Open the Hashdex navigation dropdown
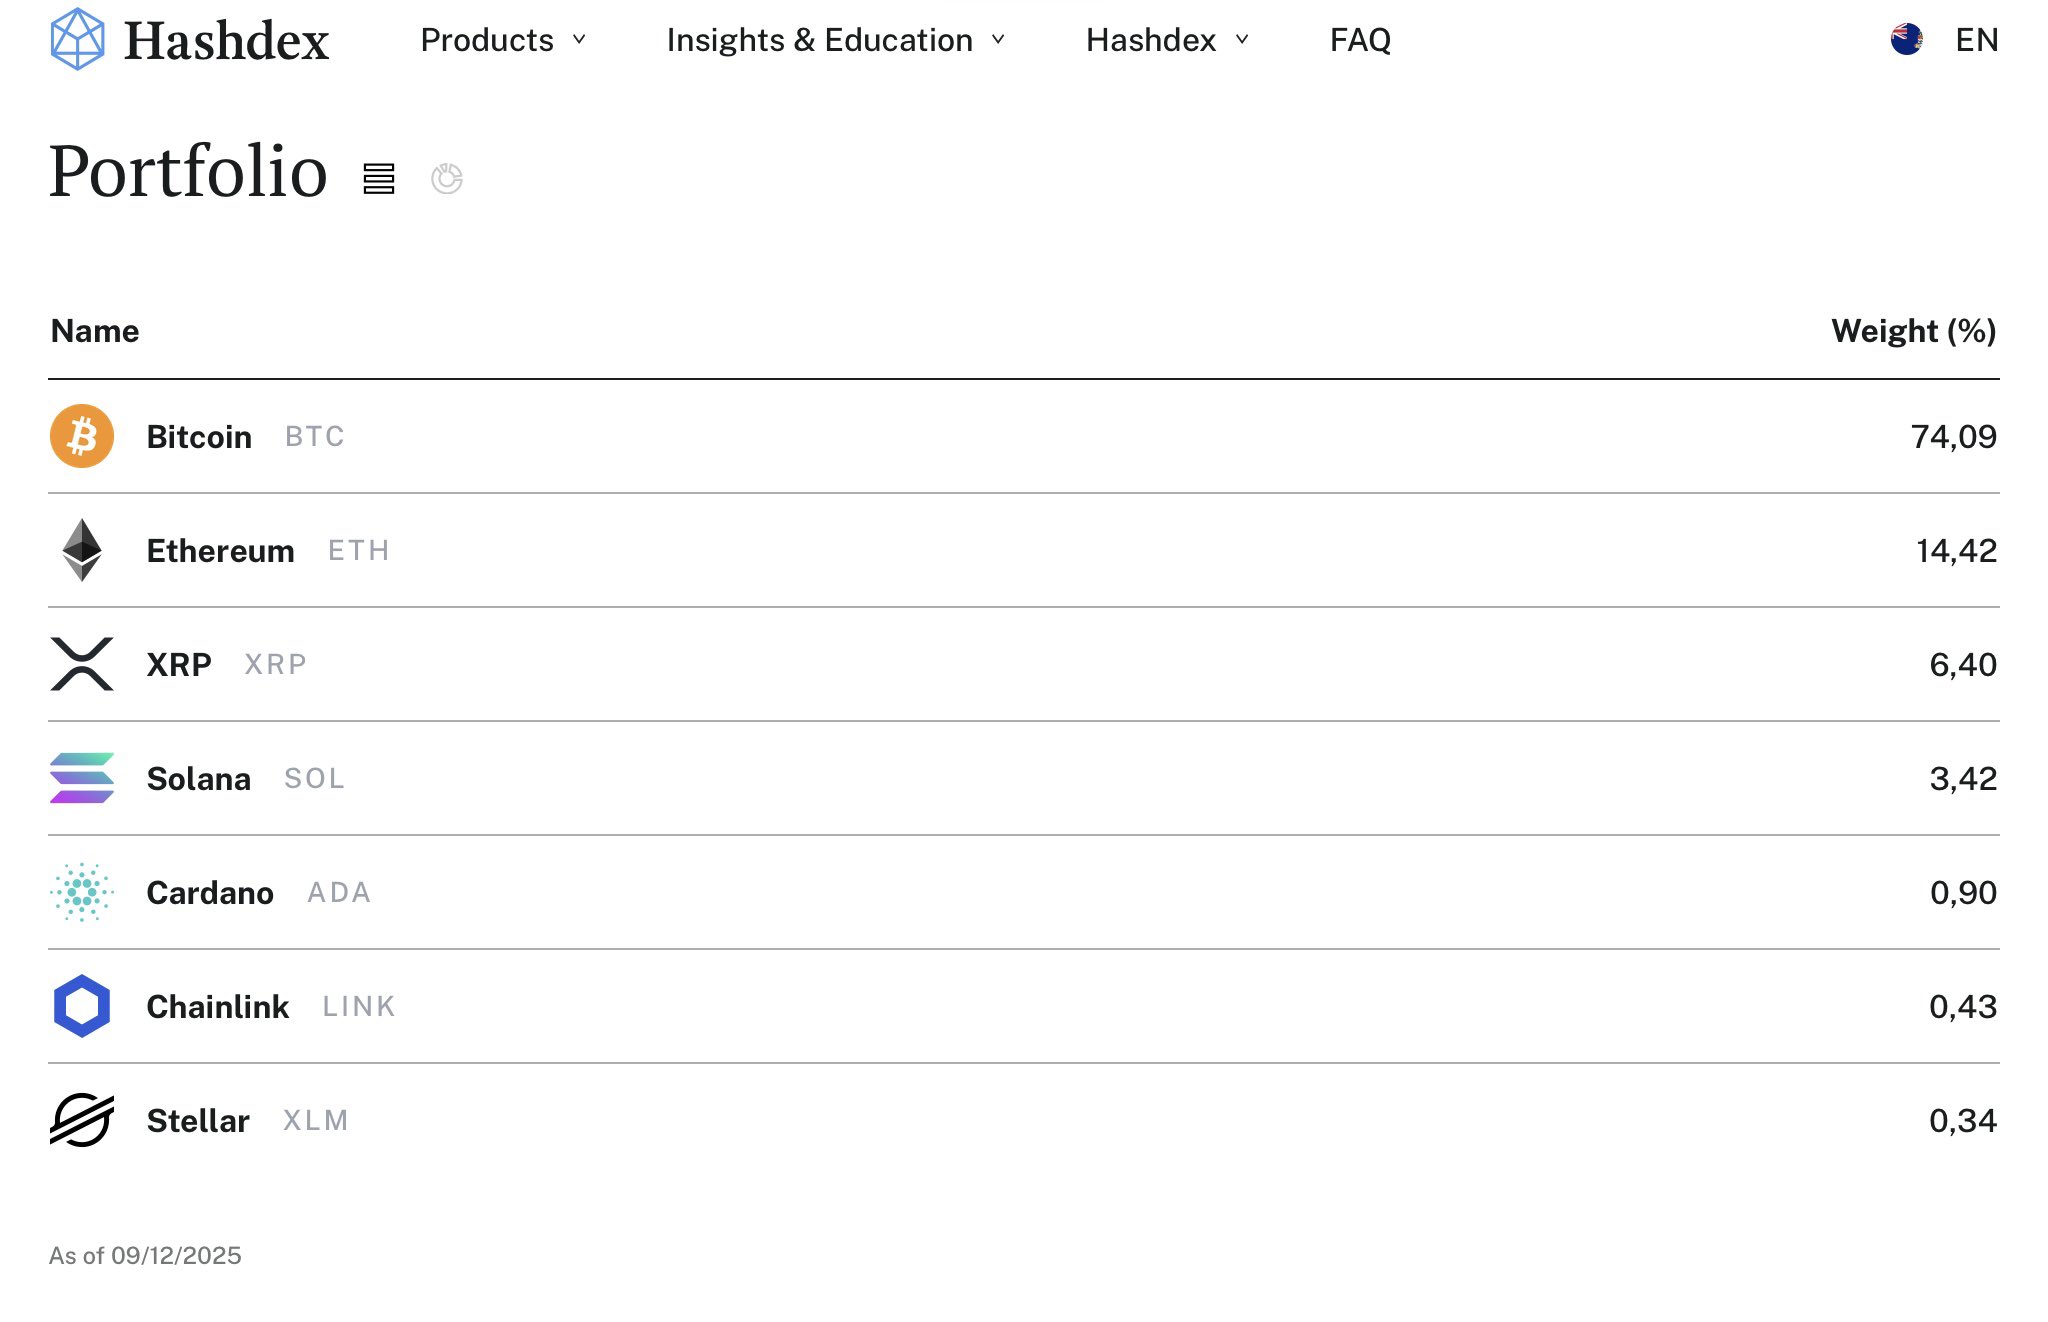 click(1167, 40)
